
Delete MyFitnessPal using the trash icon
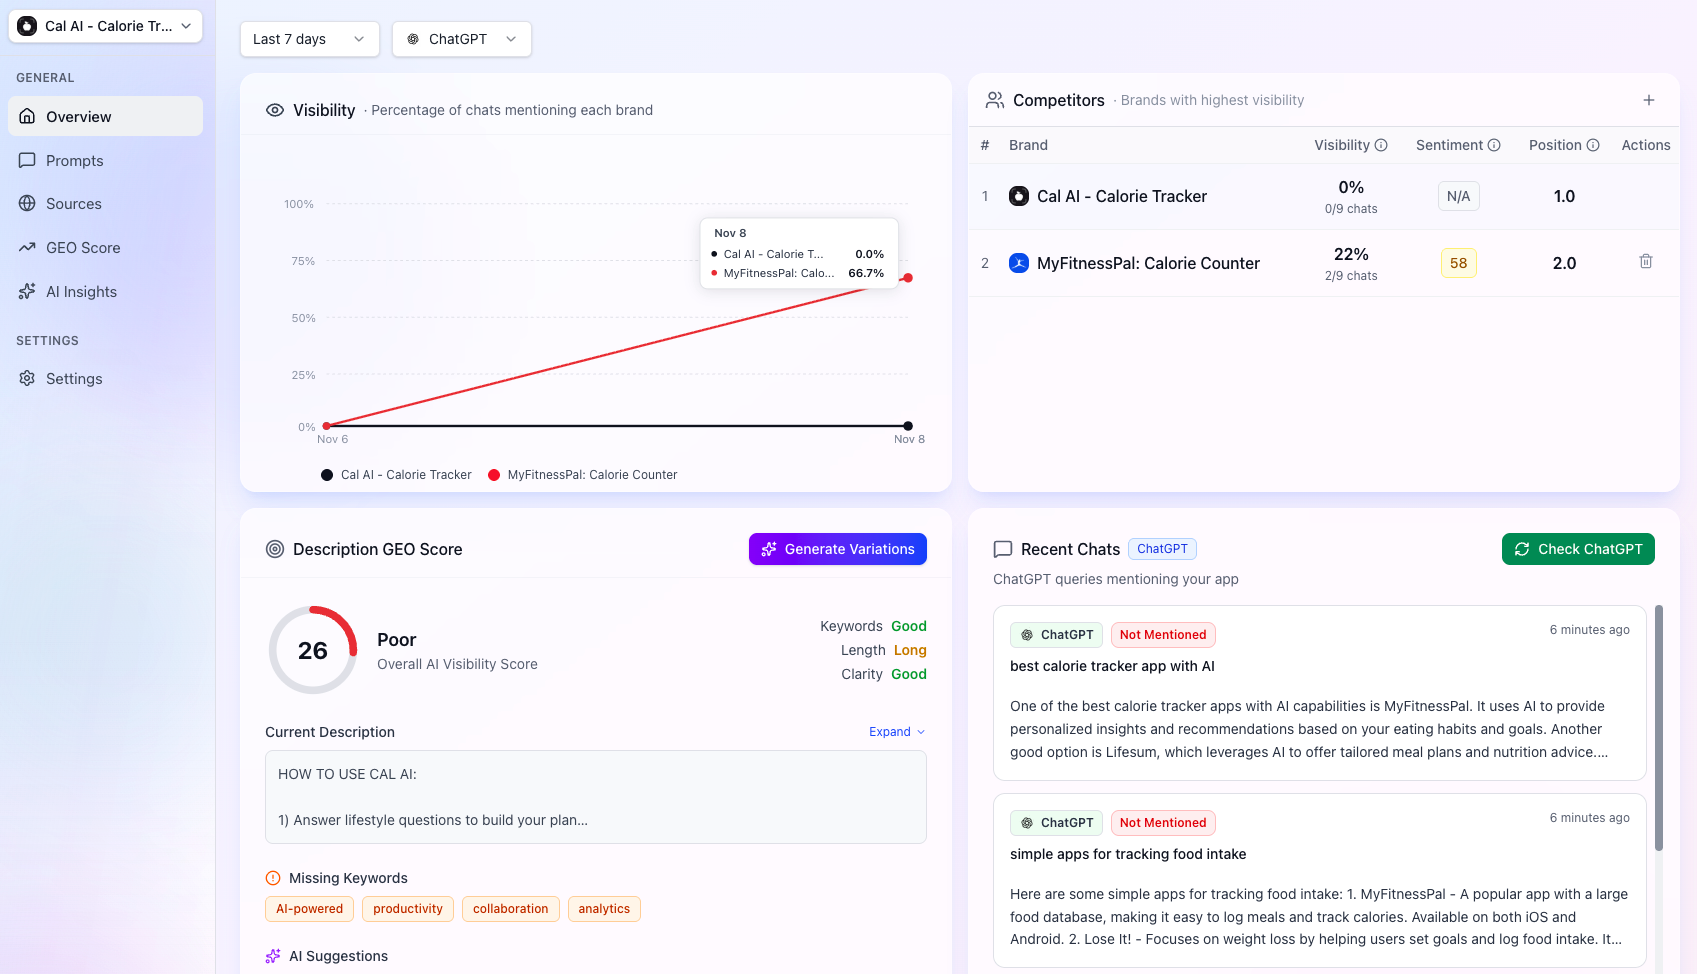pyautogui.click(x=1645, y=261)
